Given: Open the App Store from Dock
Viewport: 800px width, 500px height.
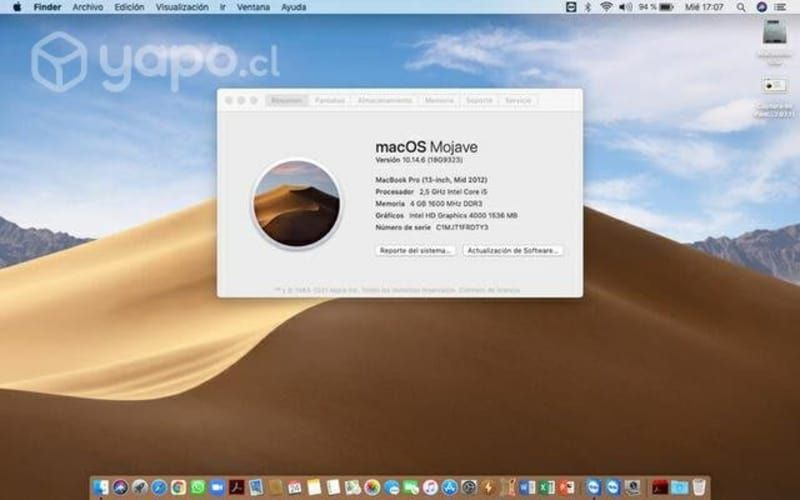Looking at the screenshot, I should 449,487.
